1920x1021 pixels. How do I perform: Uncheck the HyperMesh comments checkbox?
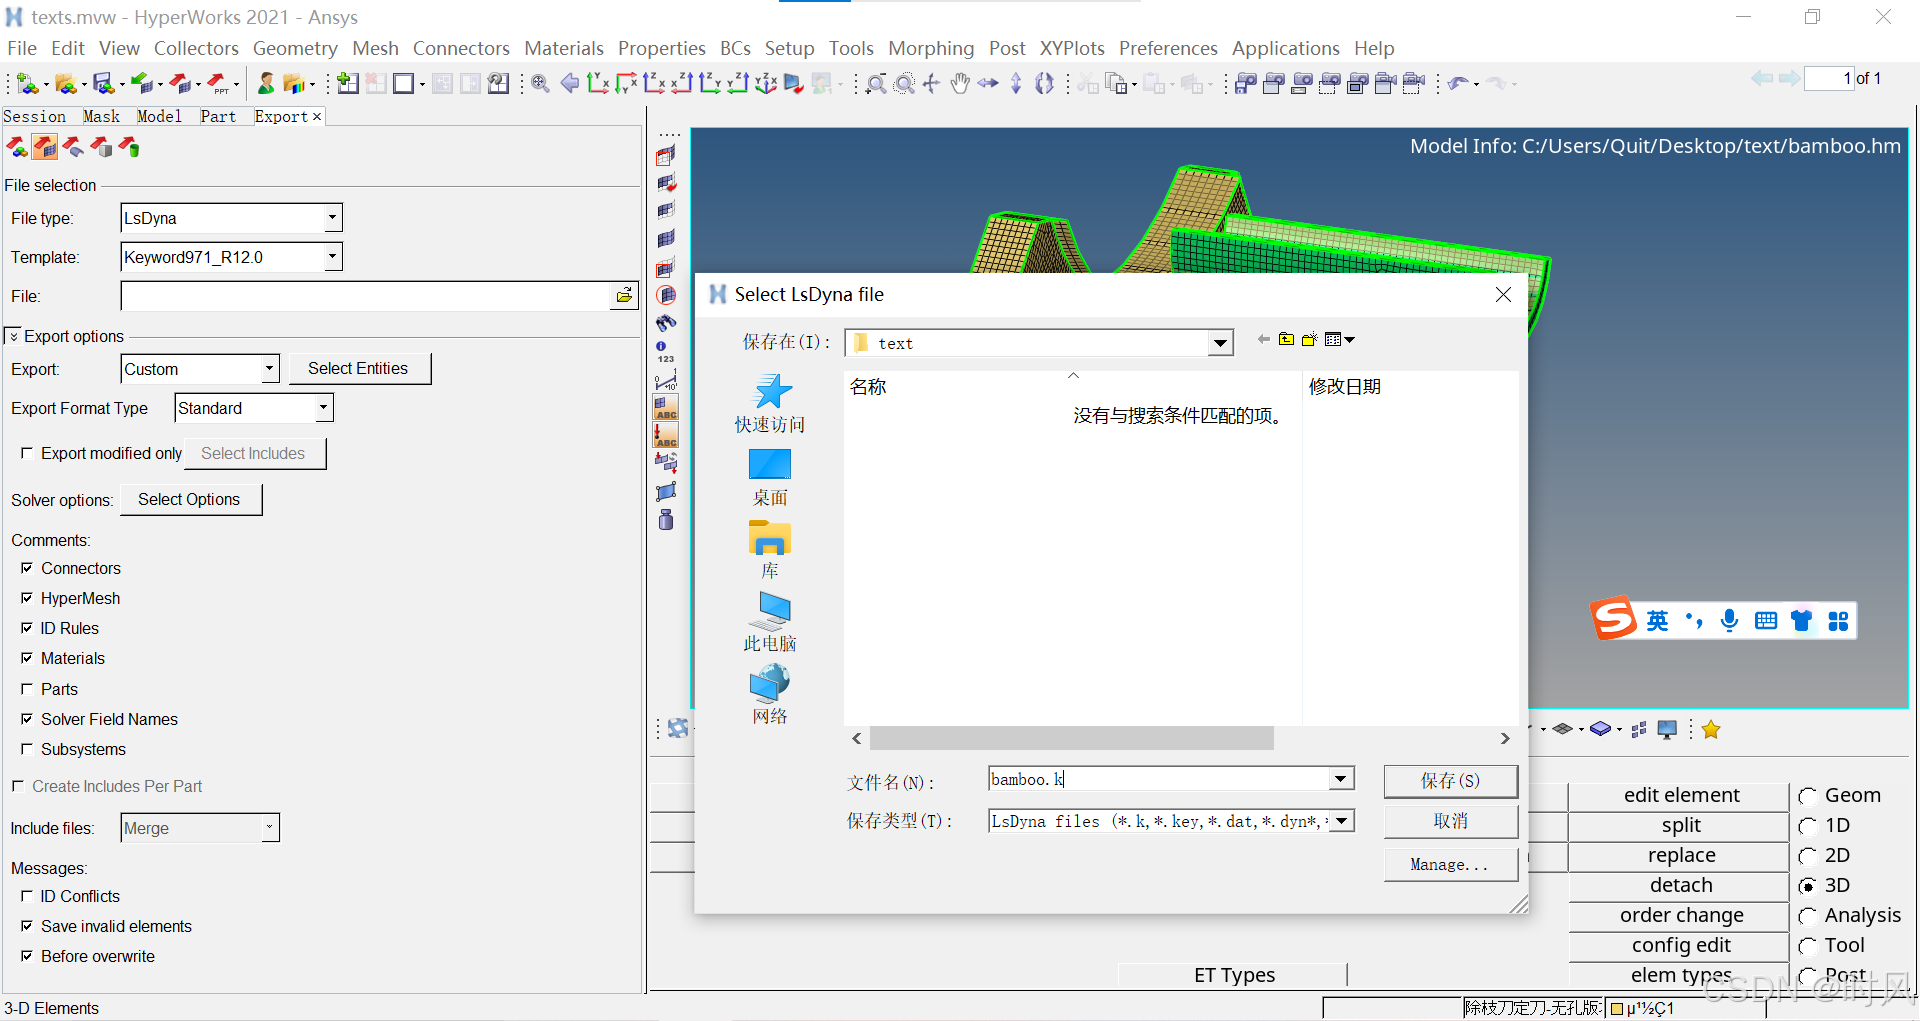[x=27, y=598]
